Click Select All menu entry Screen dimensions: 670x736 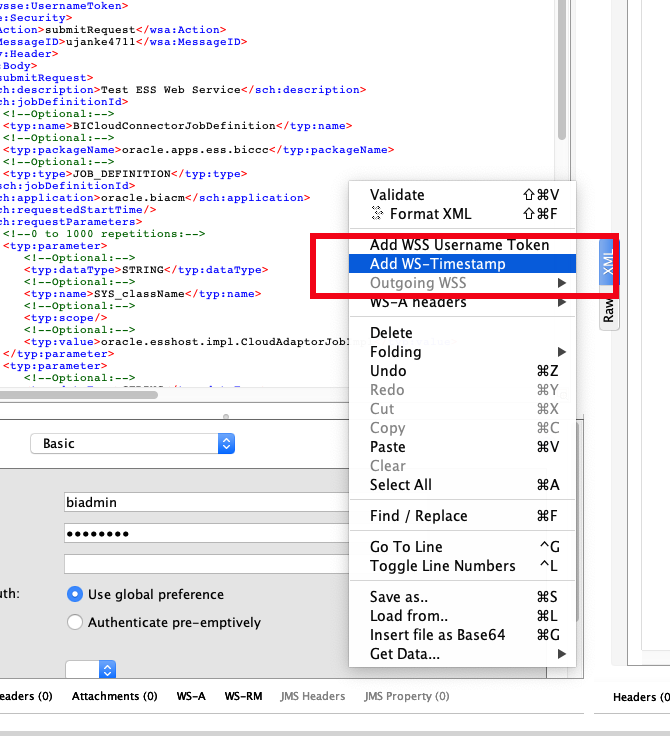point(462,485)
